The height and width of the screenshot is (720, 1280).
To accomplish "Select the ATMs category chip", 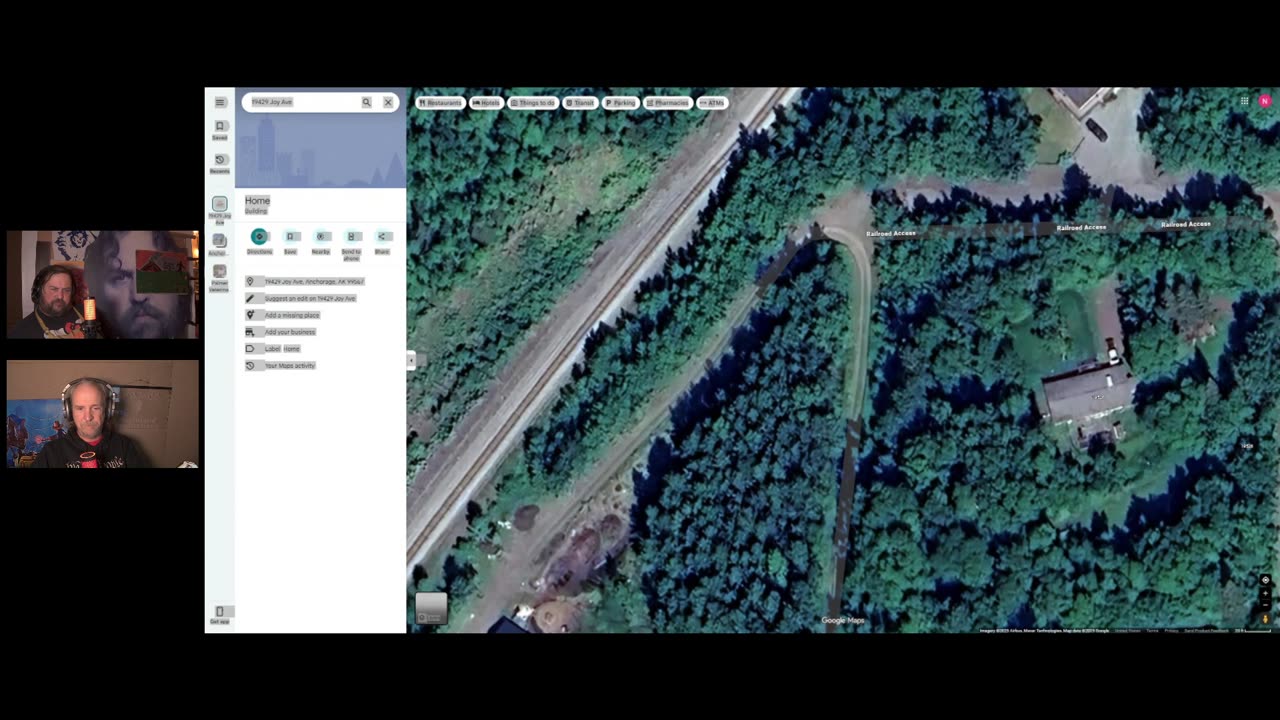I will point(712,103).
